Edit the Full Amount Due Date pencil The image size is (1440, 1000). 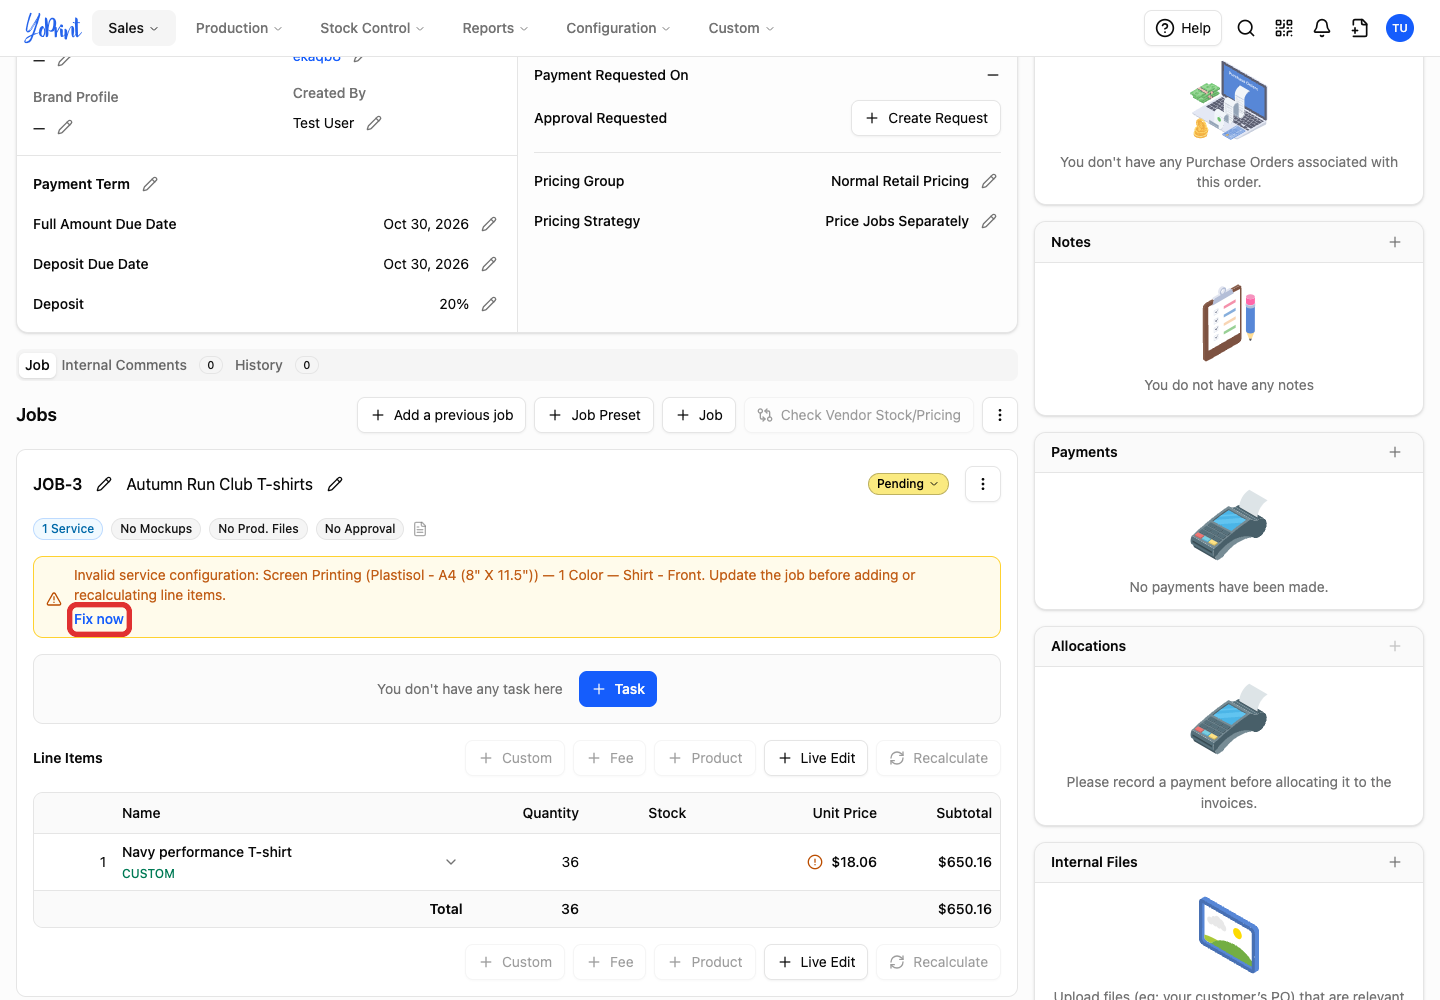point(489,224)
